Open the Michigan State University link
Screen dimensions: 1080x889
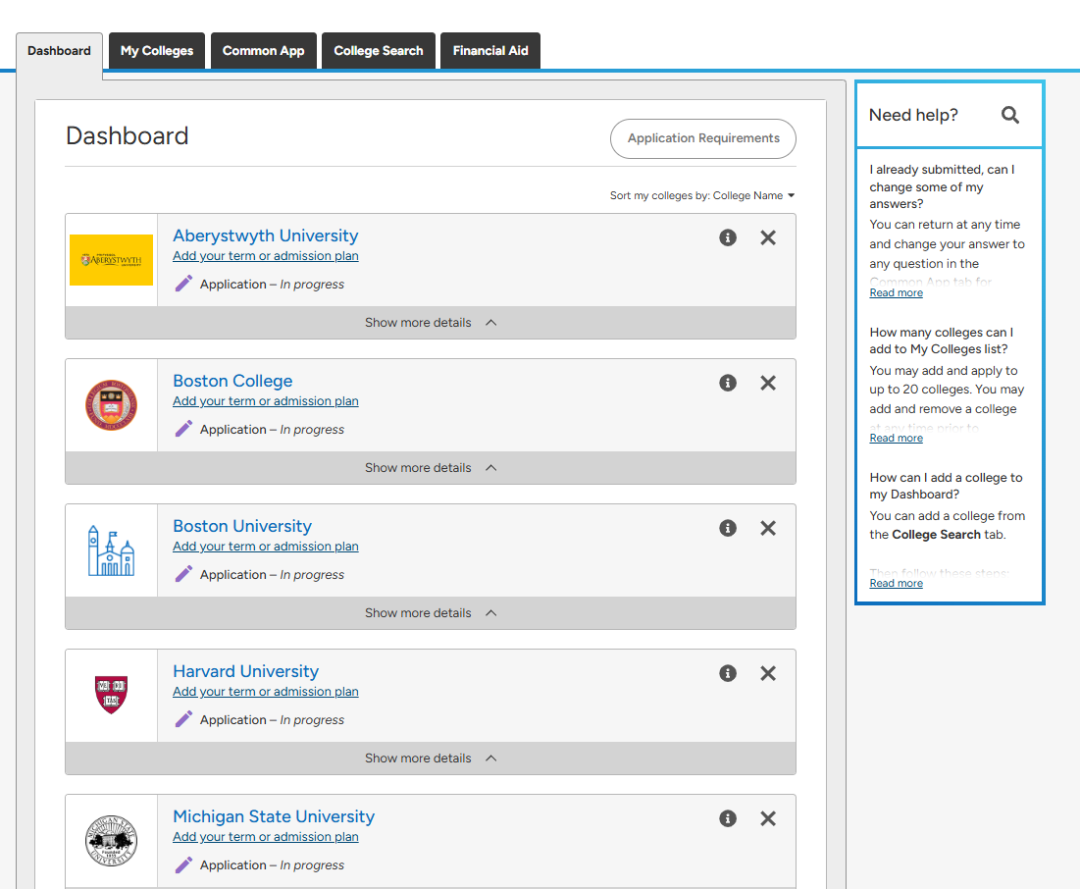click(x=274, y=817)
